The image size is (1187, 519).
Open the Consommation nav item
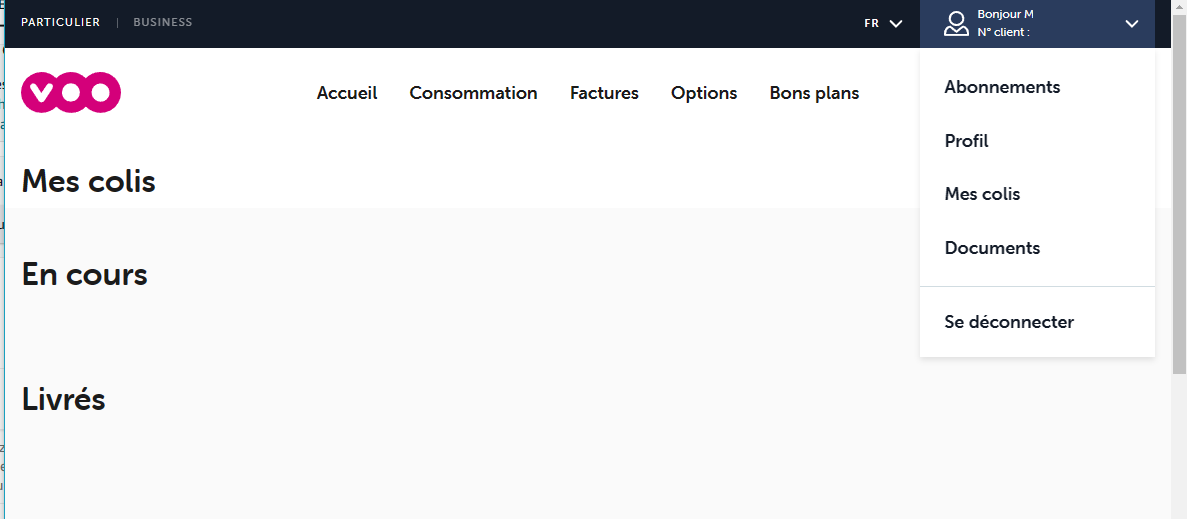point(473,93)
